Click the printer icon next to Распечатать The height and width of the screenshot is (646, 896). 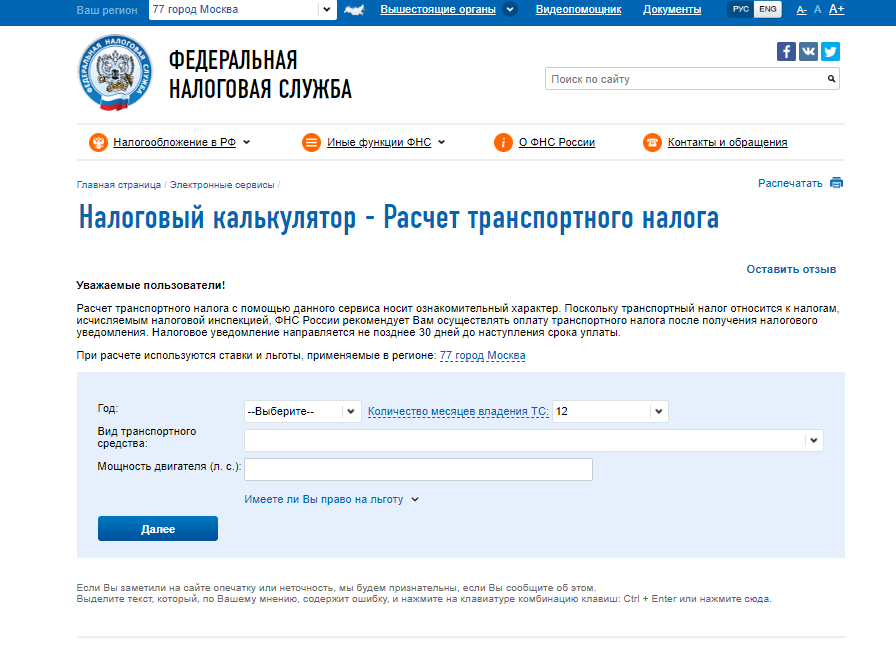click(836, 183)
